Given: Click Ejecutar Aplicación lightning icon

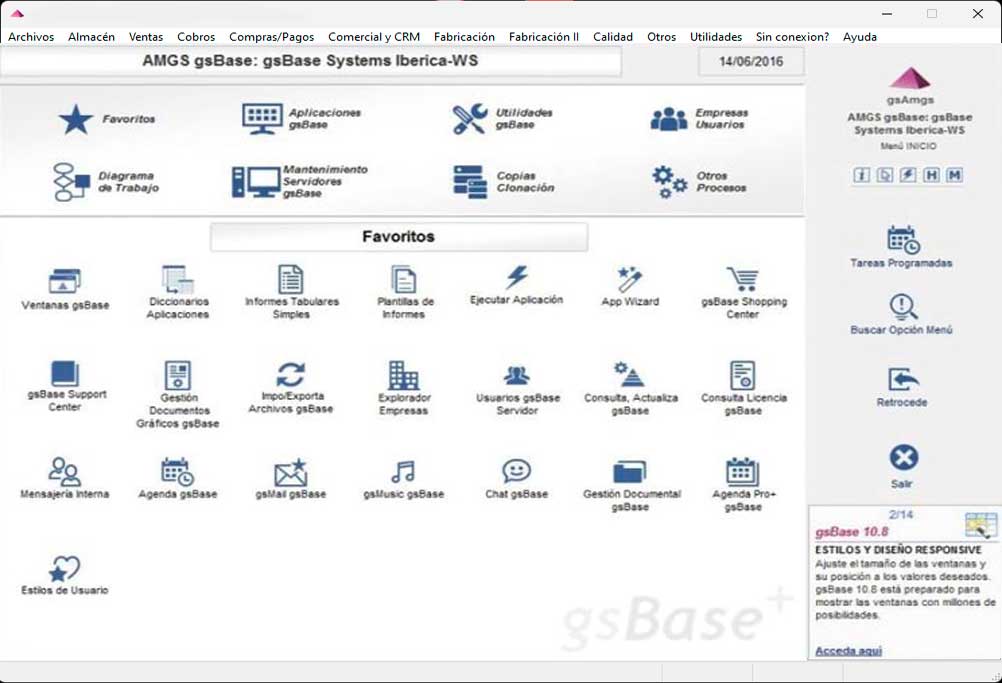Looking at the screenshot, I should (x=517, y=277).
